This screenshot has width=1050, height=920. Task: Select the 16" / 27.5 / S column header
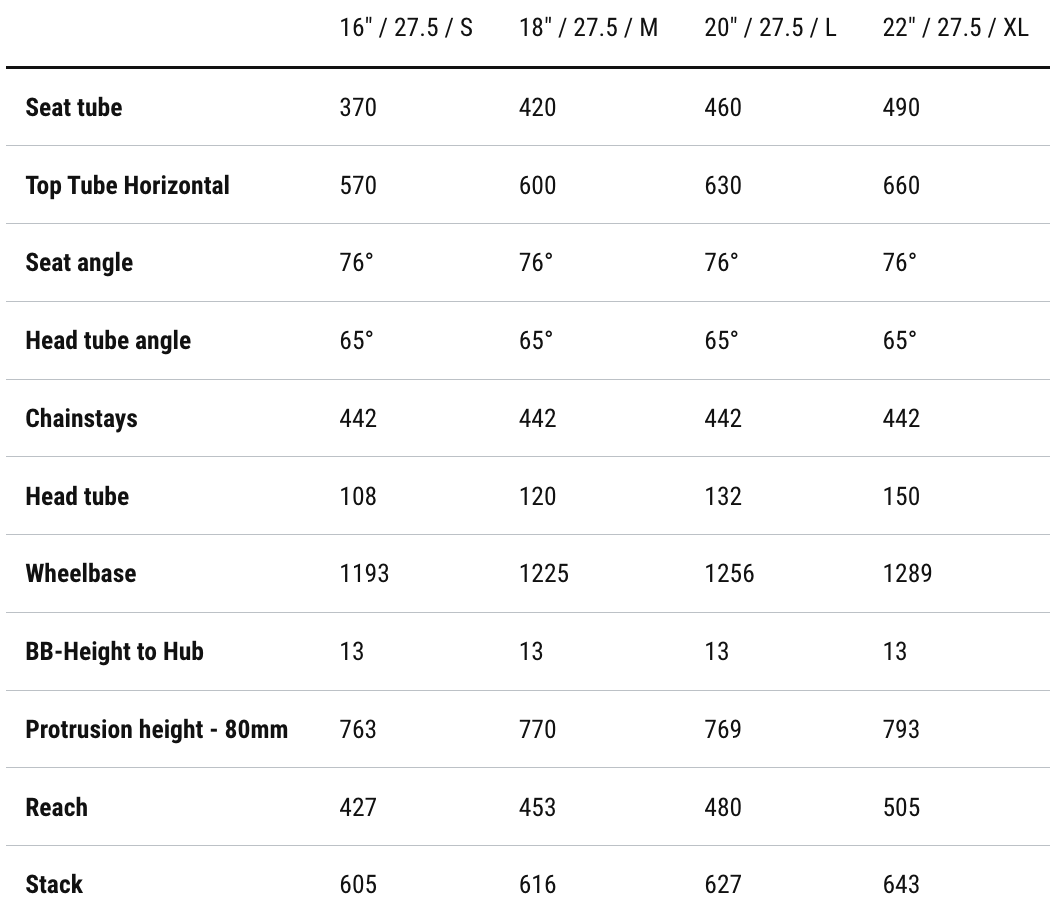point(406,27)
